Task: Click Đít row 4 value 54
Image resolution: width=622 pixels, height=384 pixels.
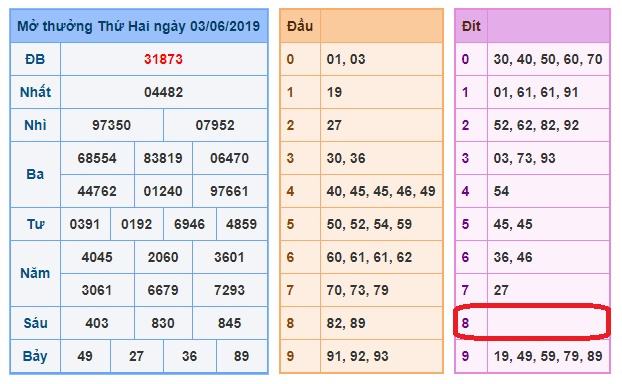Action: pos(501,191)
